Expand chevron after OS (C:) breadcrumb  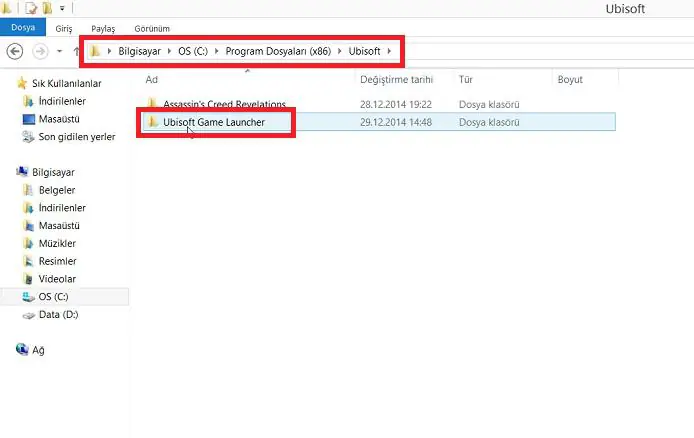coord(216,51)
